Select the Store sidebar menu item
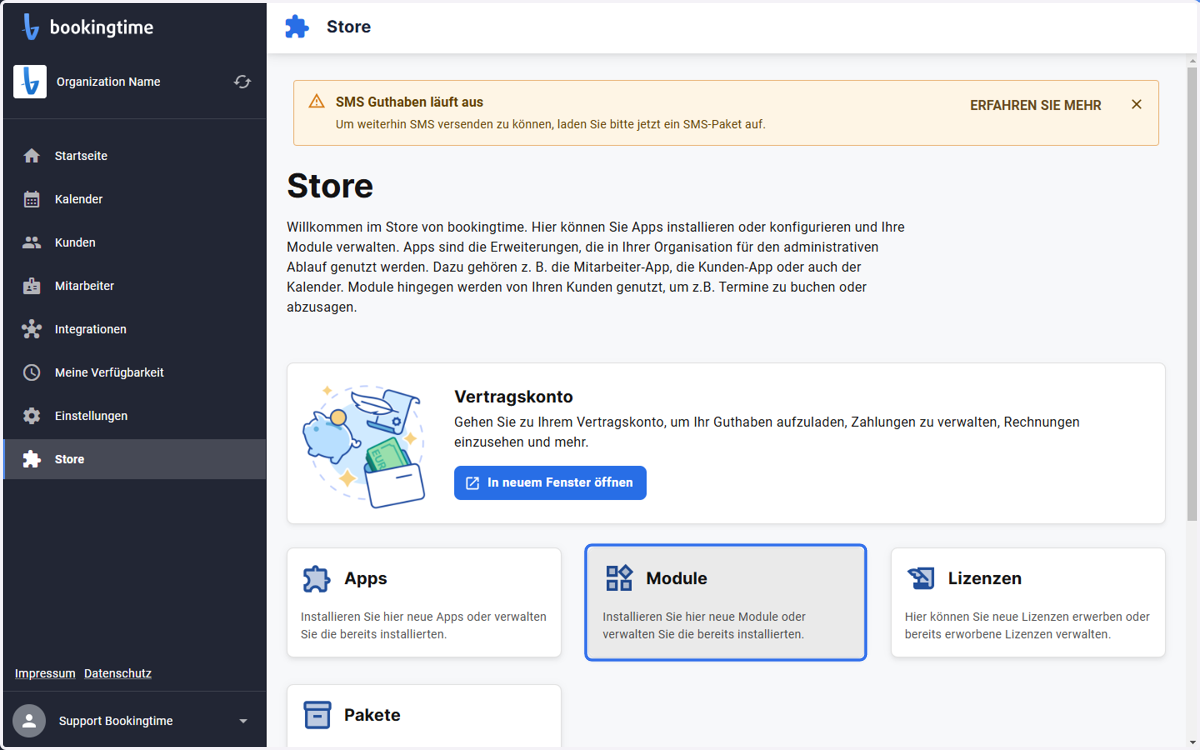1200x750 pixels. [135, 459]
